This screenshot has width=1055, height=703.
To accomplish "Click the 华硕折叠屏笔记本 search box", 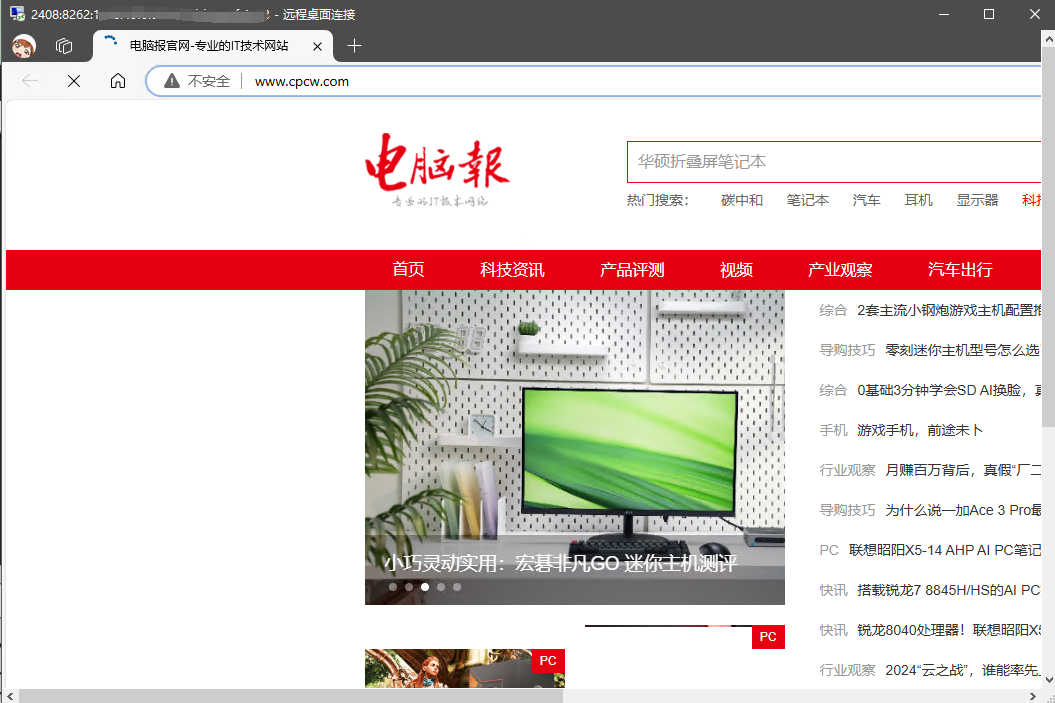I will click(830, 161).
